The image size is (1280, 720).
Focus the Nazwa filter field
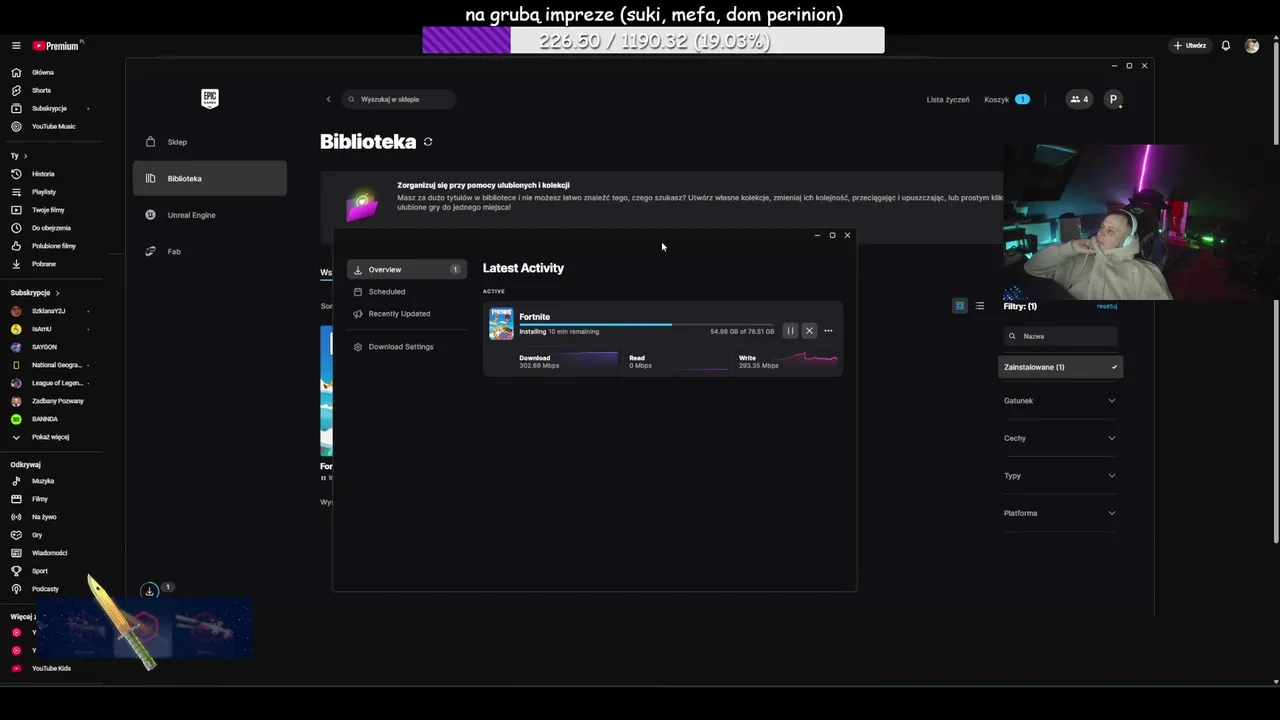(x=1061, y=336)
